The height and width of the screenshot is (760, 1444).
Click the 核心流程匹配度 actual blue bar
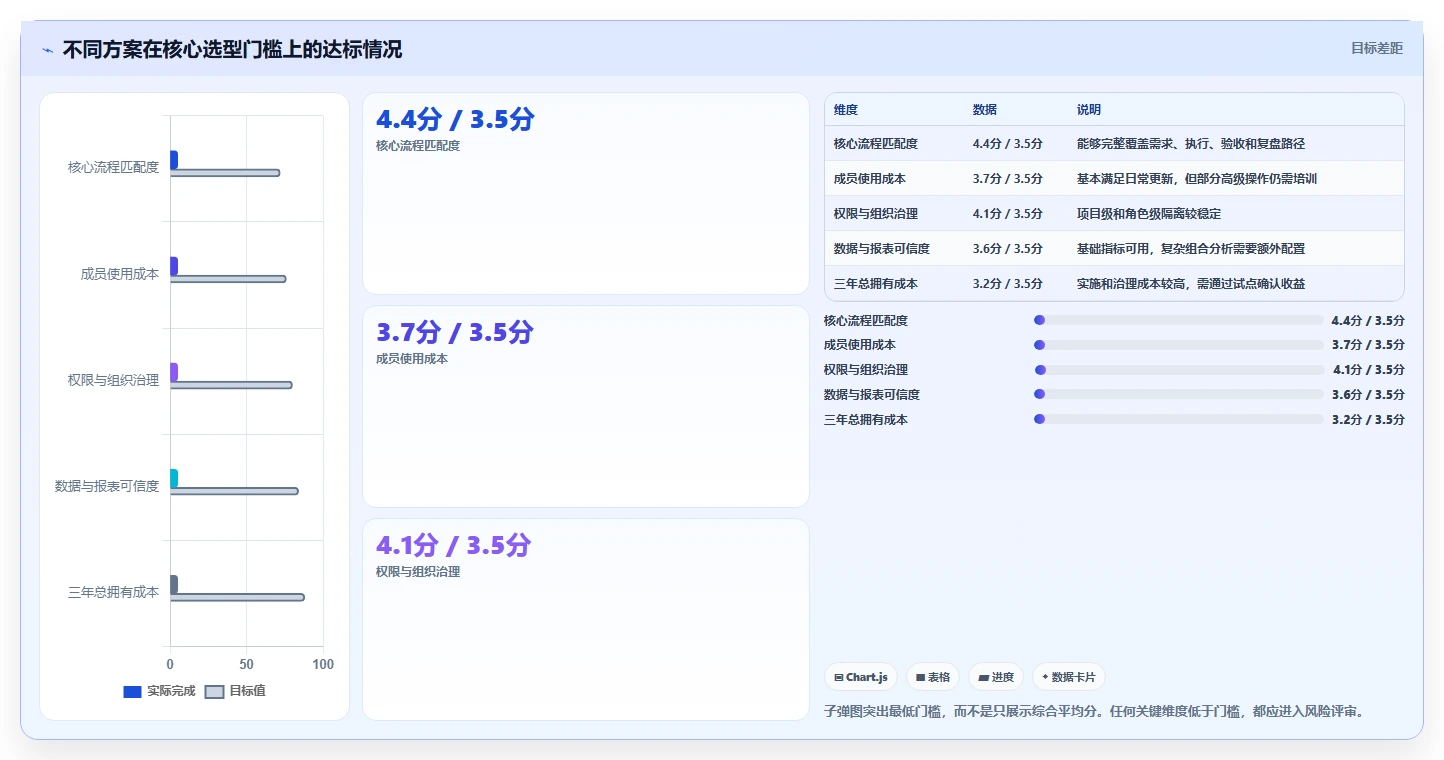click(x=174, y=160)
